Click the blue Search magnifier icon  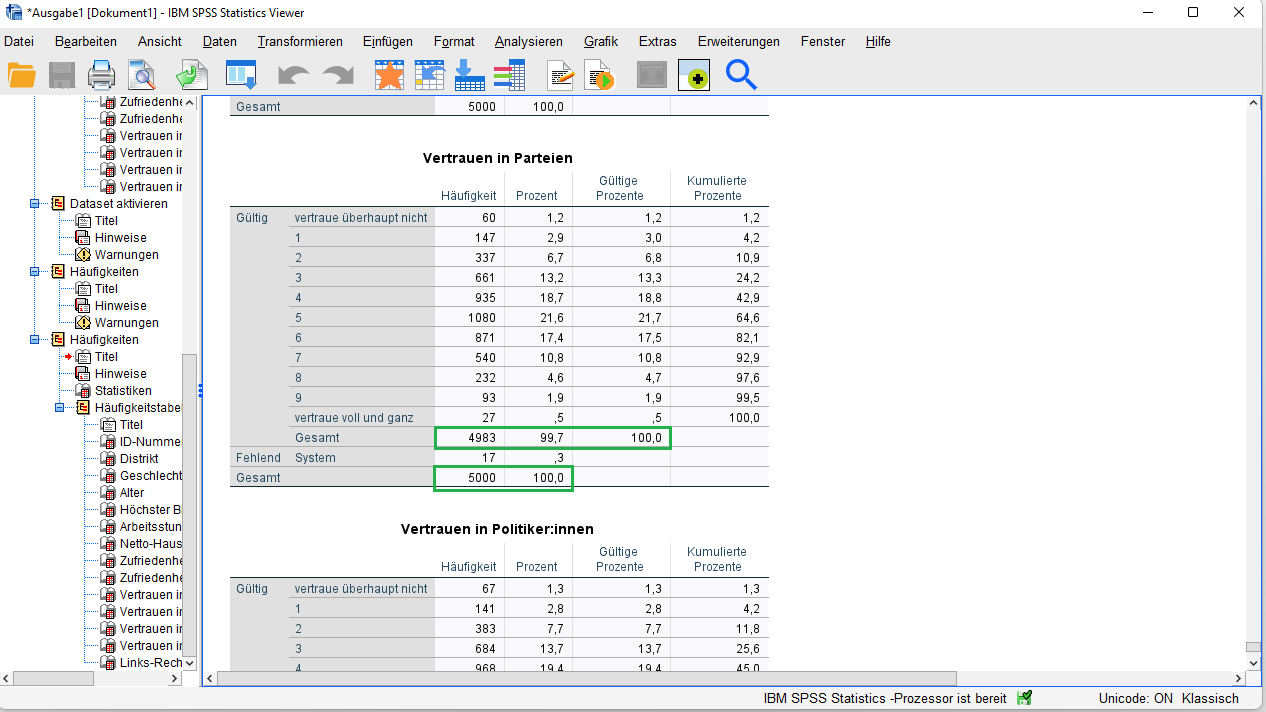pos(741,75)
